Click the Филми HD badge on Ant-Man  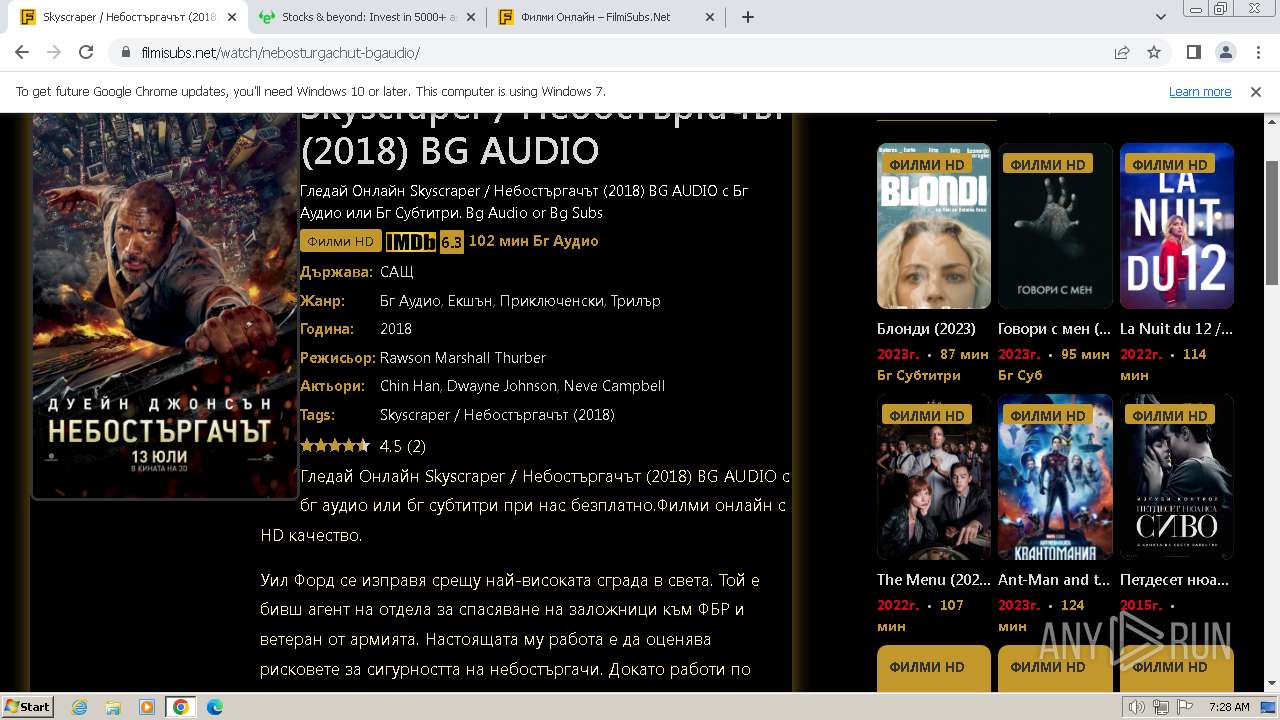click(x=1048, y=415)
